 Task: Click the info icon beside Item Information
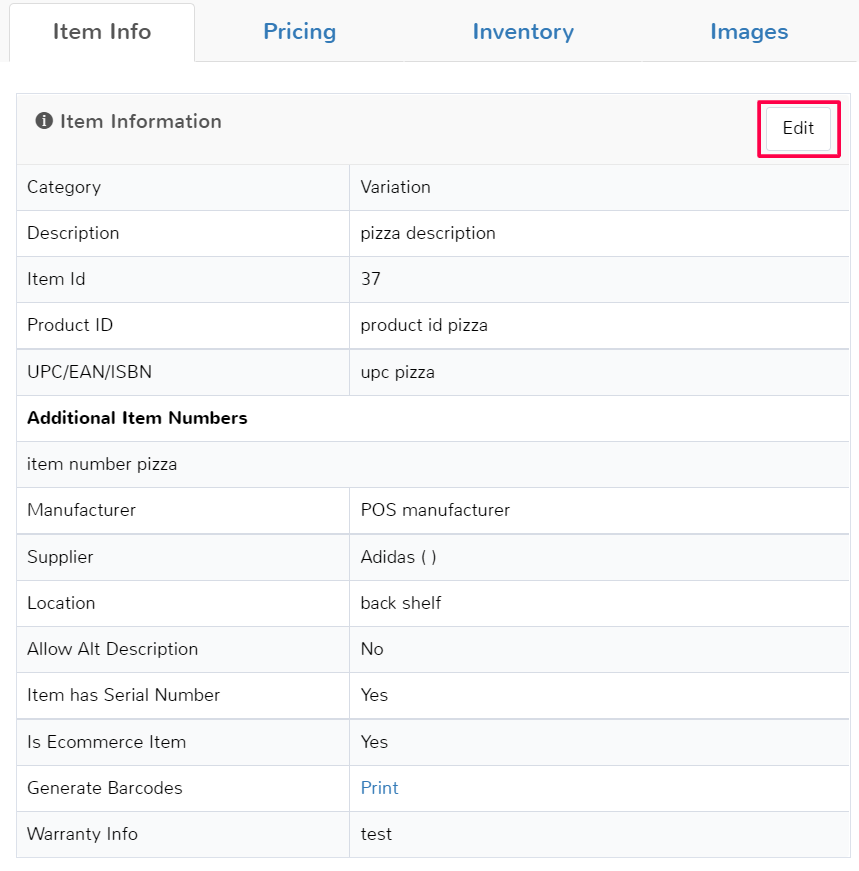point(44,121)
